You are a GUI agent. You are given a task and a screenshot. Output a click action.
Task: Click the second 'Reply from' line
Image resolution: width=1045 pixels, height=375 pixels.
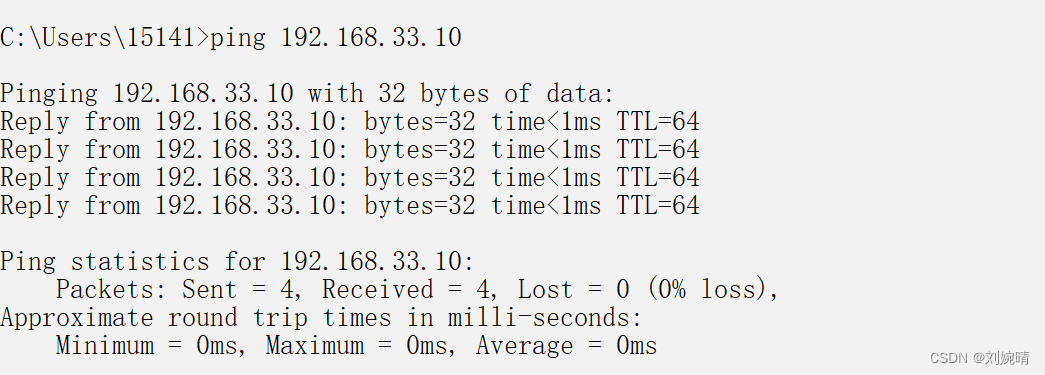(350, 150)
